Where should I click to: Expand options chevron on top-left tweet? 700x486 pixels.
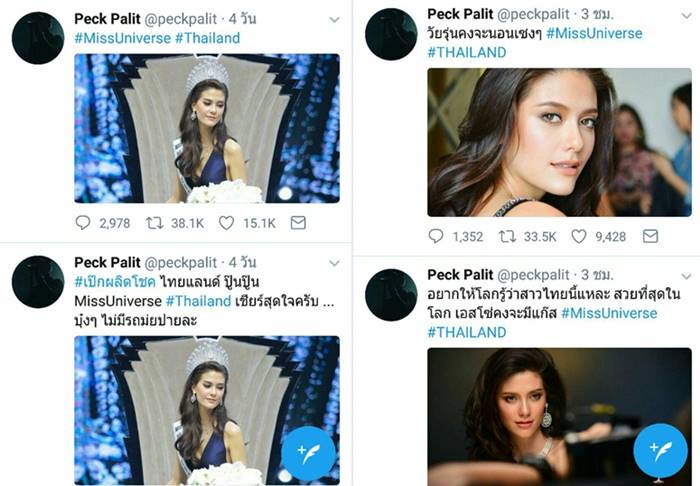coord(334,19)
